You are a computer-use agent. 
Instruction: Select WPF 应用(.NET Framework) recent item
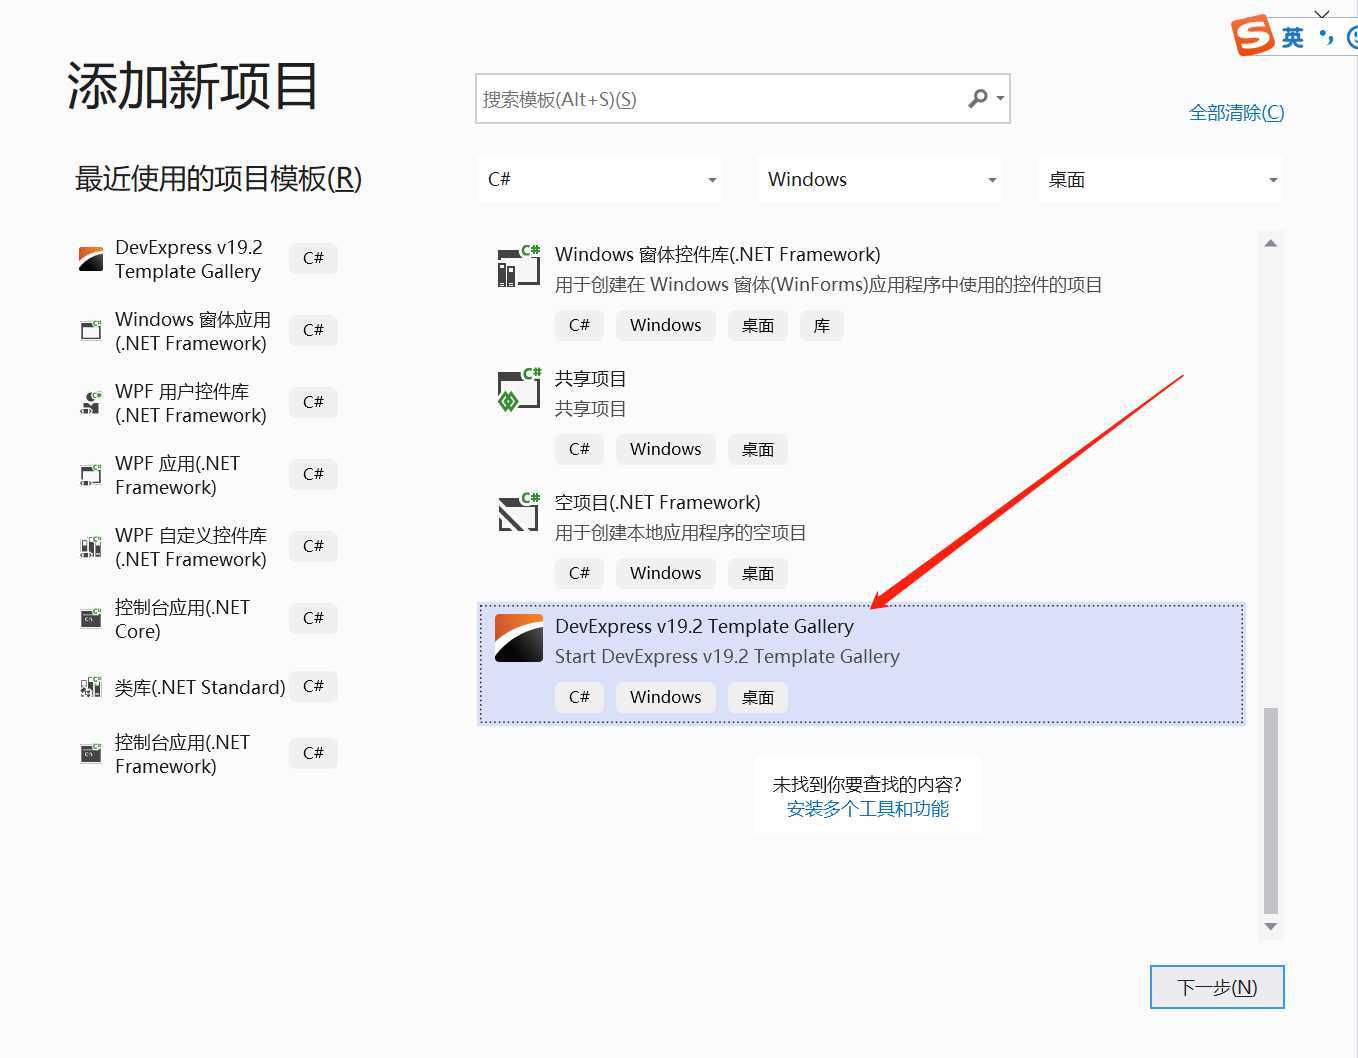pos(208,475)
